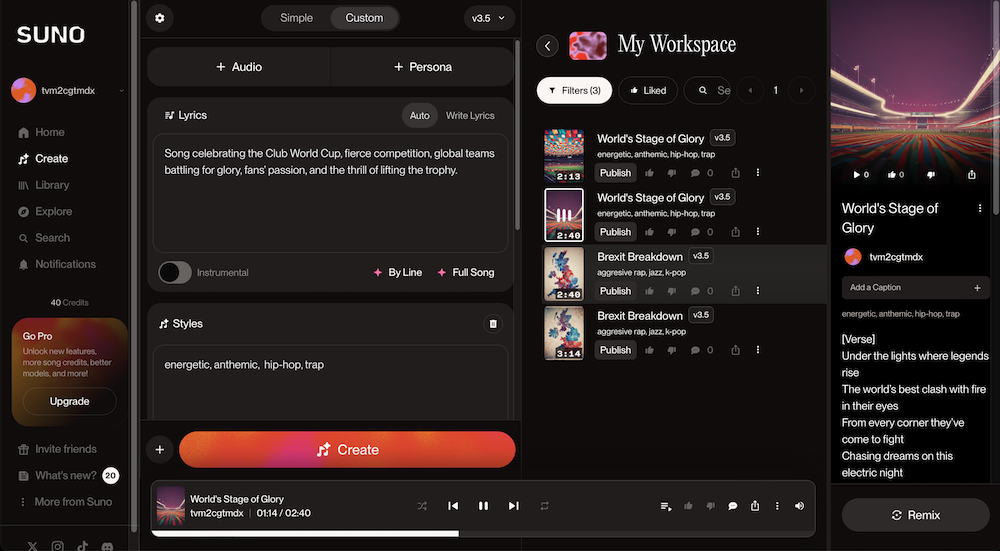Delete styles with the trash icon
The width and height of the screenshot is (1000, 551).
[493, 324]
